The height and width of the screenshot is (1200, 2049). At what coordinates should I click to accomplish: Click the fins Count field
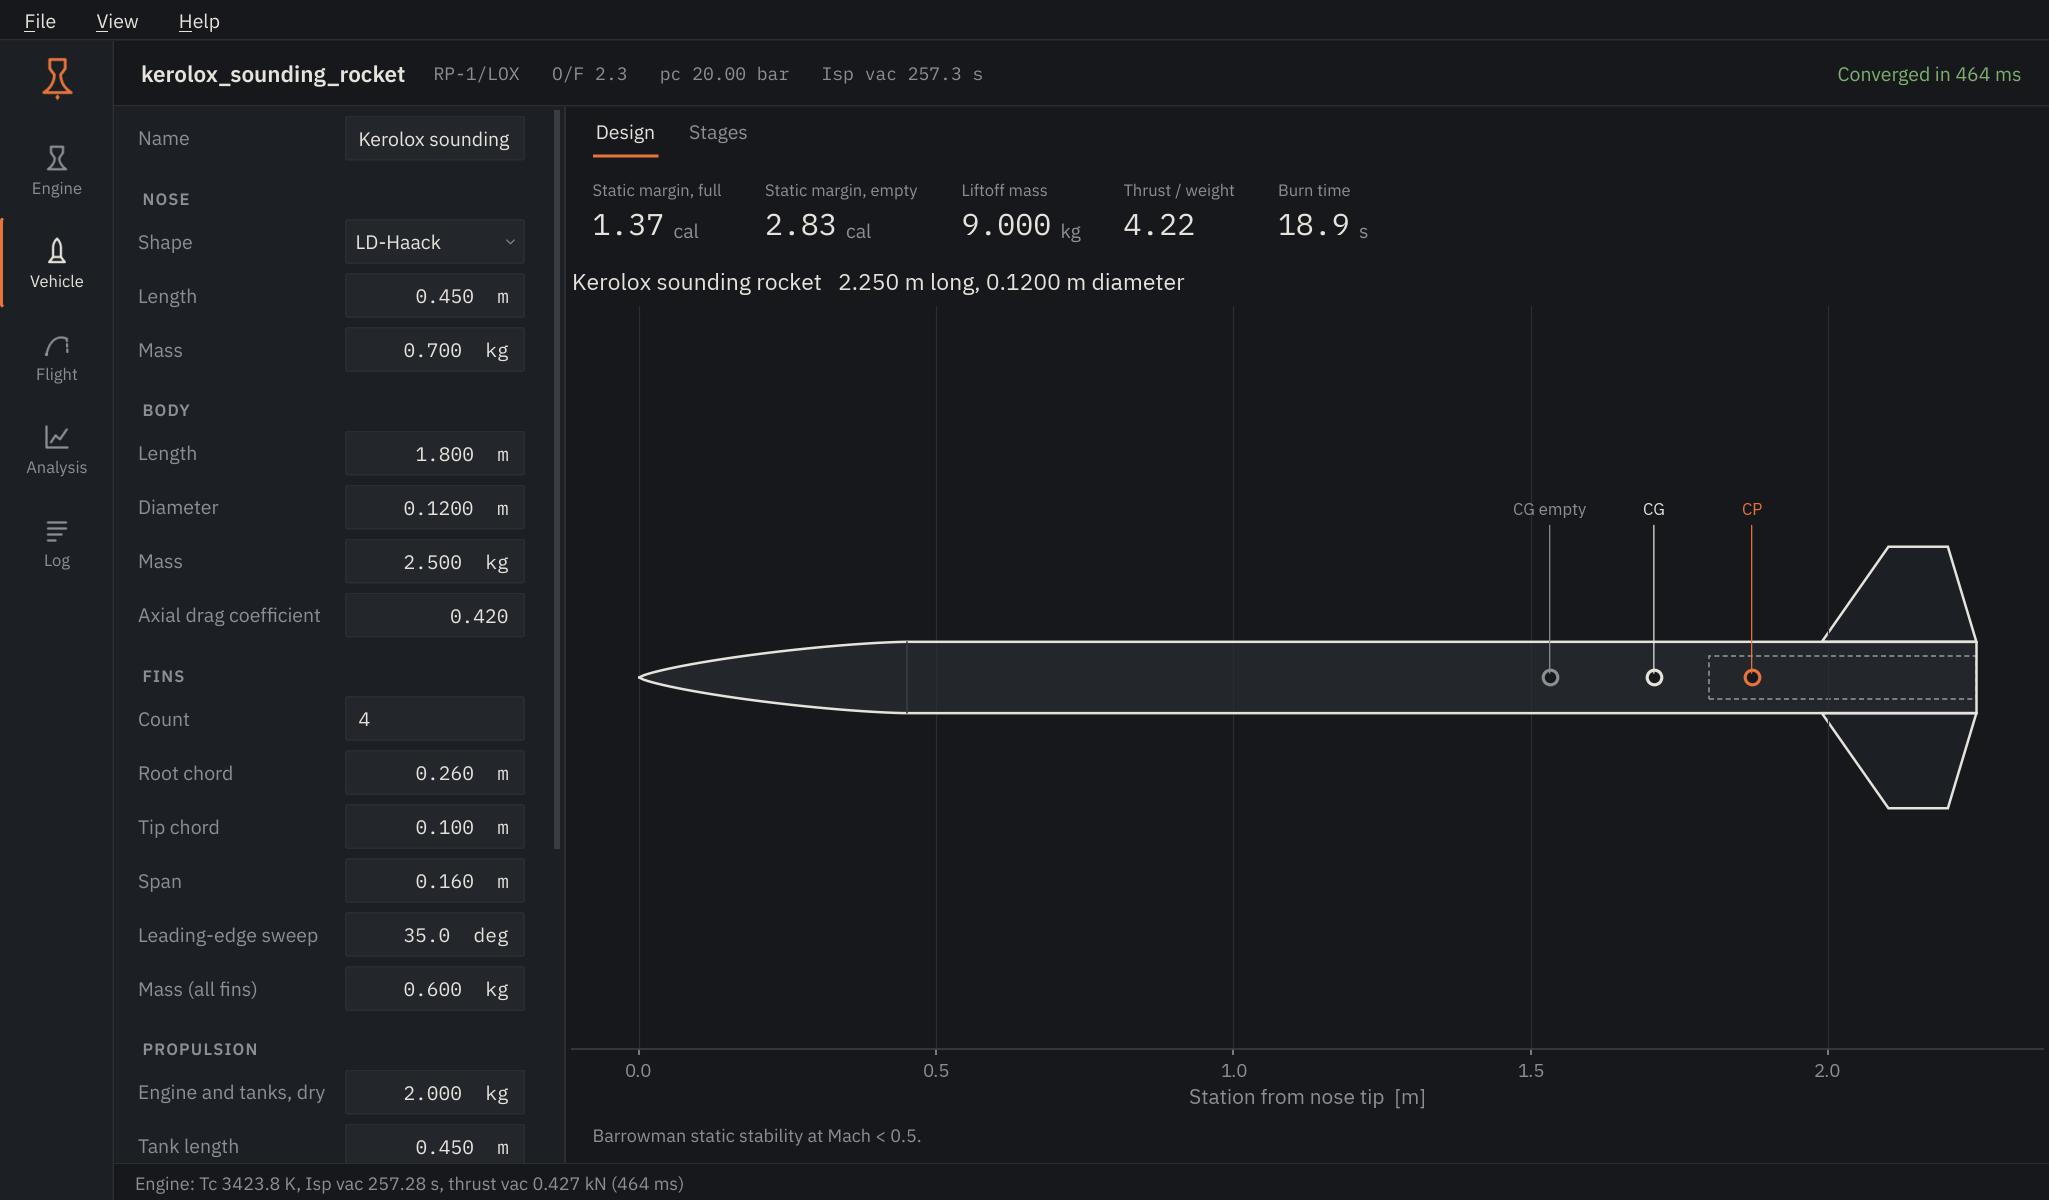(435, 719)
